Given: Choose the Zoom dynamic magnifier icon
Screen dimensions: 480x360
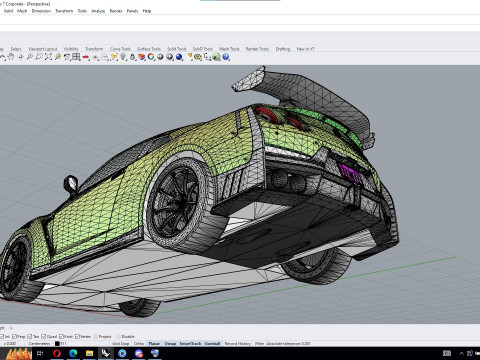Looking at the screenshot, I should 30,57.
